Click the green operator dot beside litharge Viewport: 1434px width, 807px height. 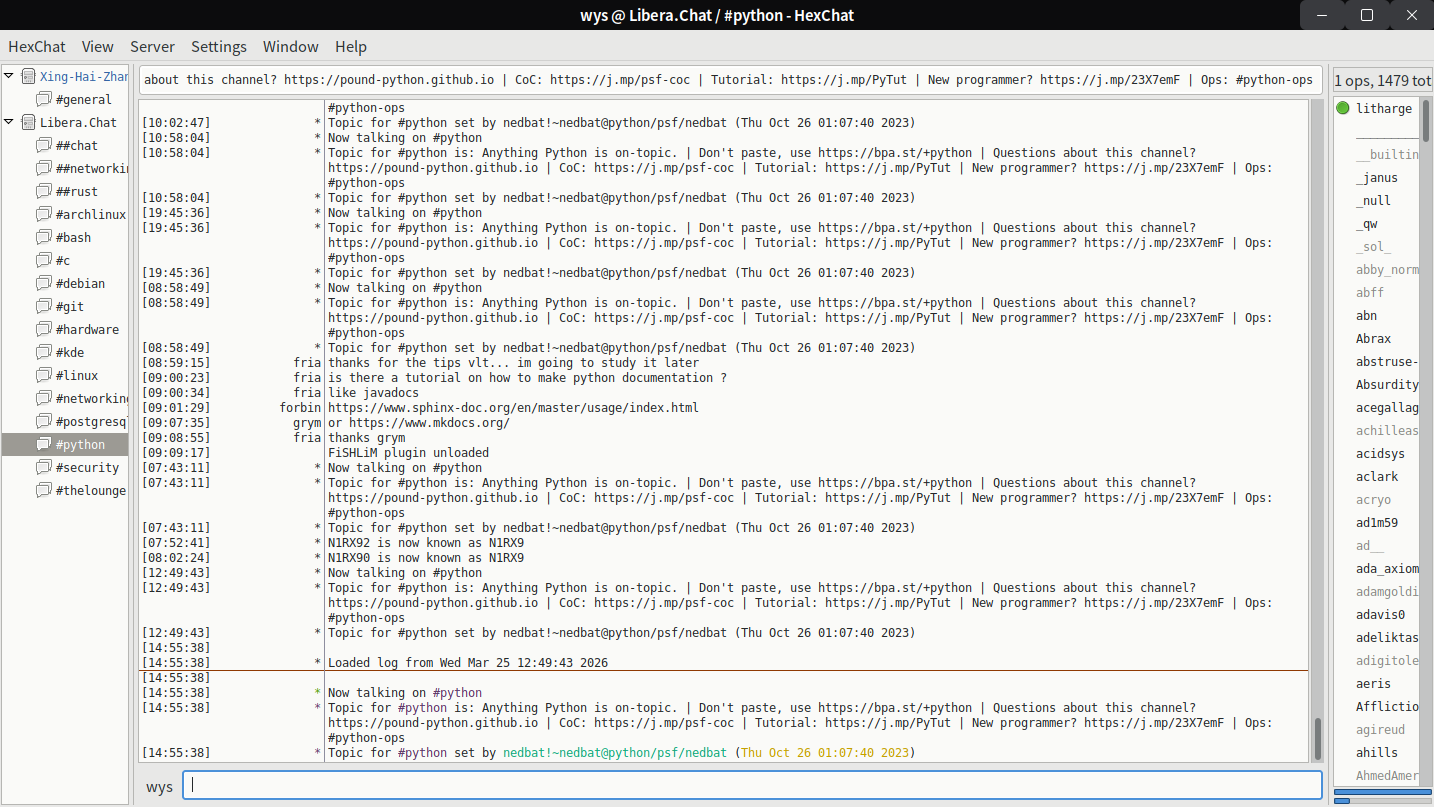[x=1342, y=109]
